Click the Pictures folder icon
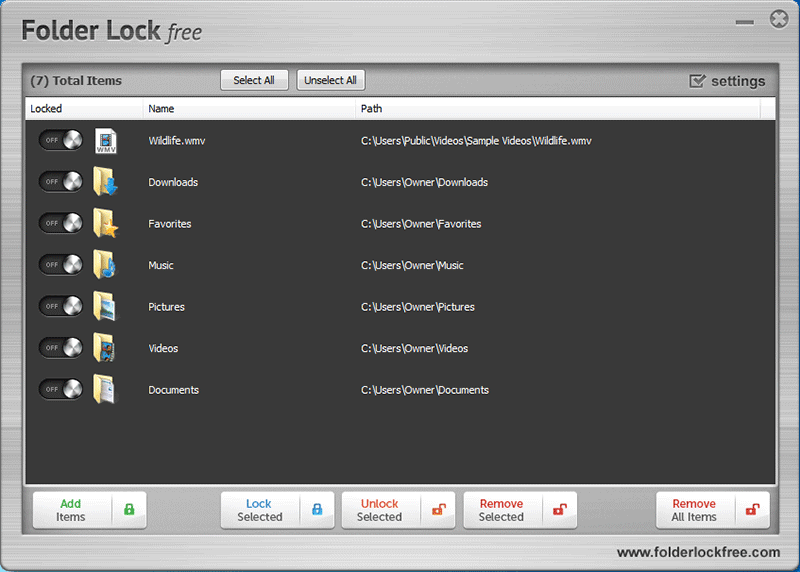Viewport: 800px width, 572px height. point(104,306)
